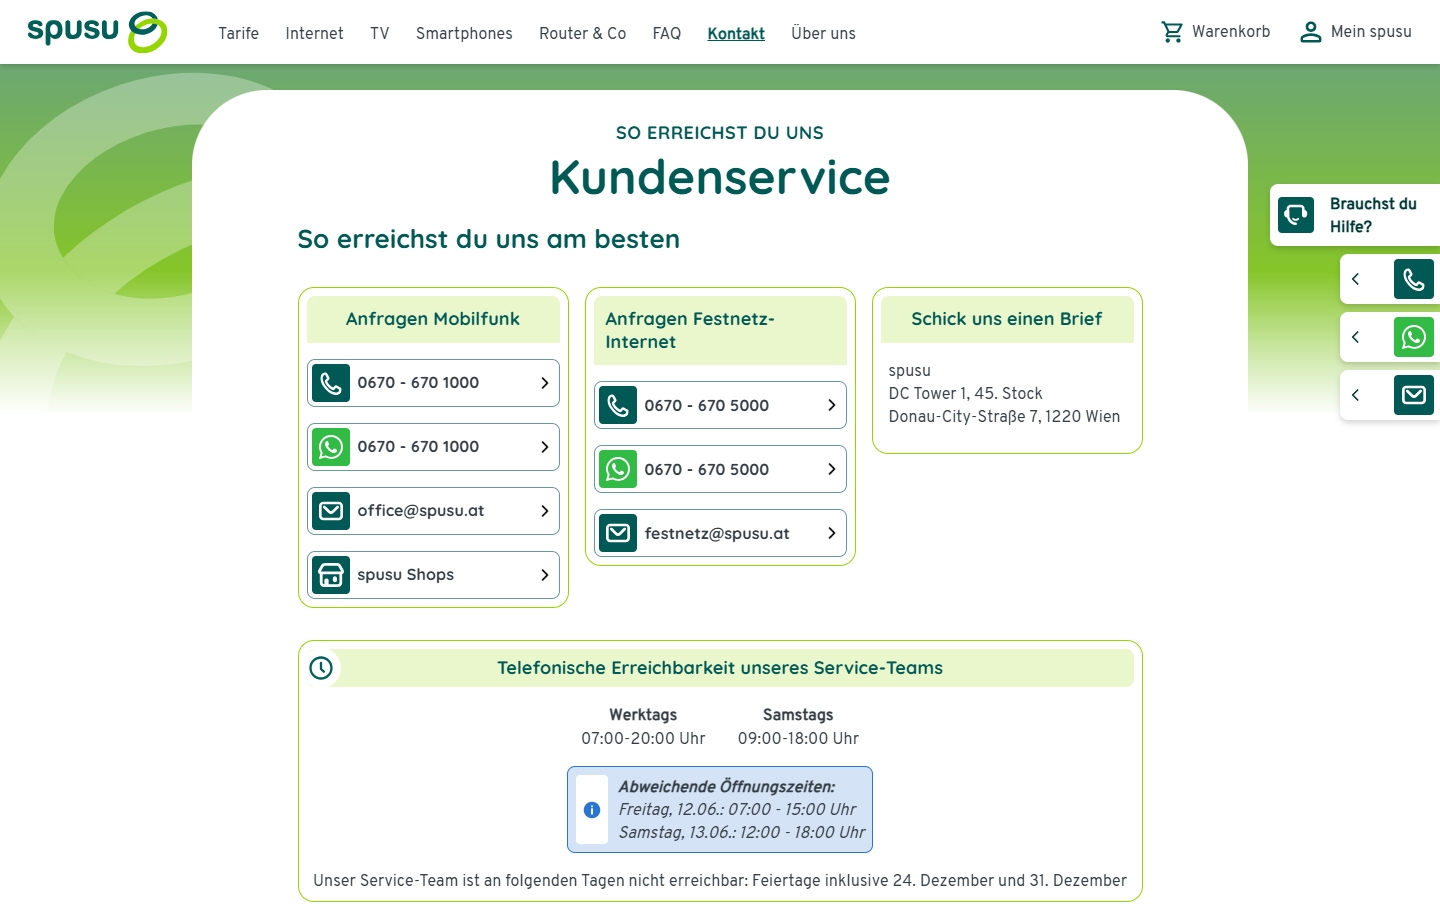Image resolution: width=1440 pixels, height=918 pixels.
Task: Click mail icon next to office@spusu.at
Action: [331, 511]
